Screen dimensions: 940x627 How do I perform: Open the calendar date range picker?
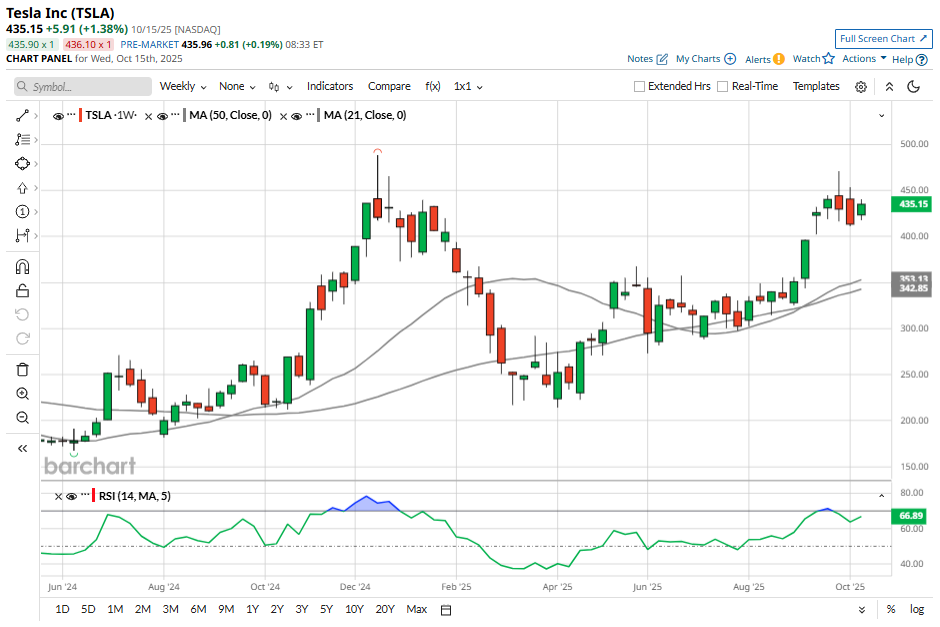point(446,610)
